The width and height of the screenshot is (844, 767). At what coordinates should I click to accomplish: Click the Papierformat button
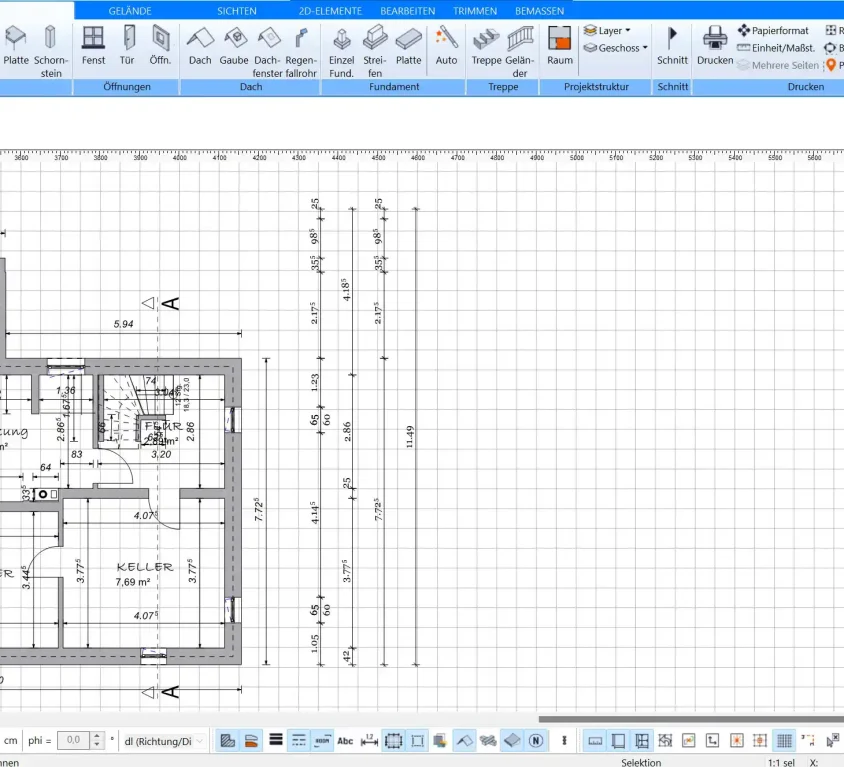[x=773, y=31]
